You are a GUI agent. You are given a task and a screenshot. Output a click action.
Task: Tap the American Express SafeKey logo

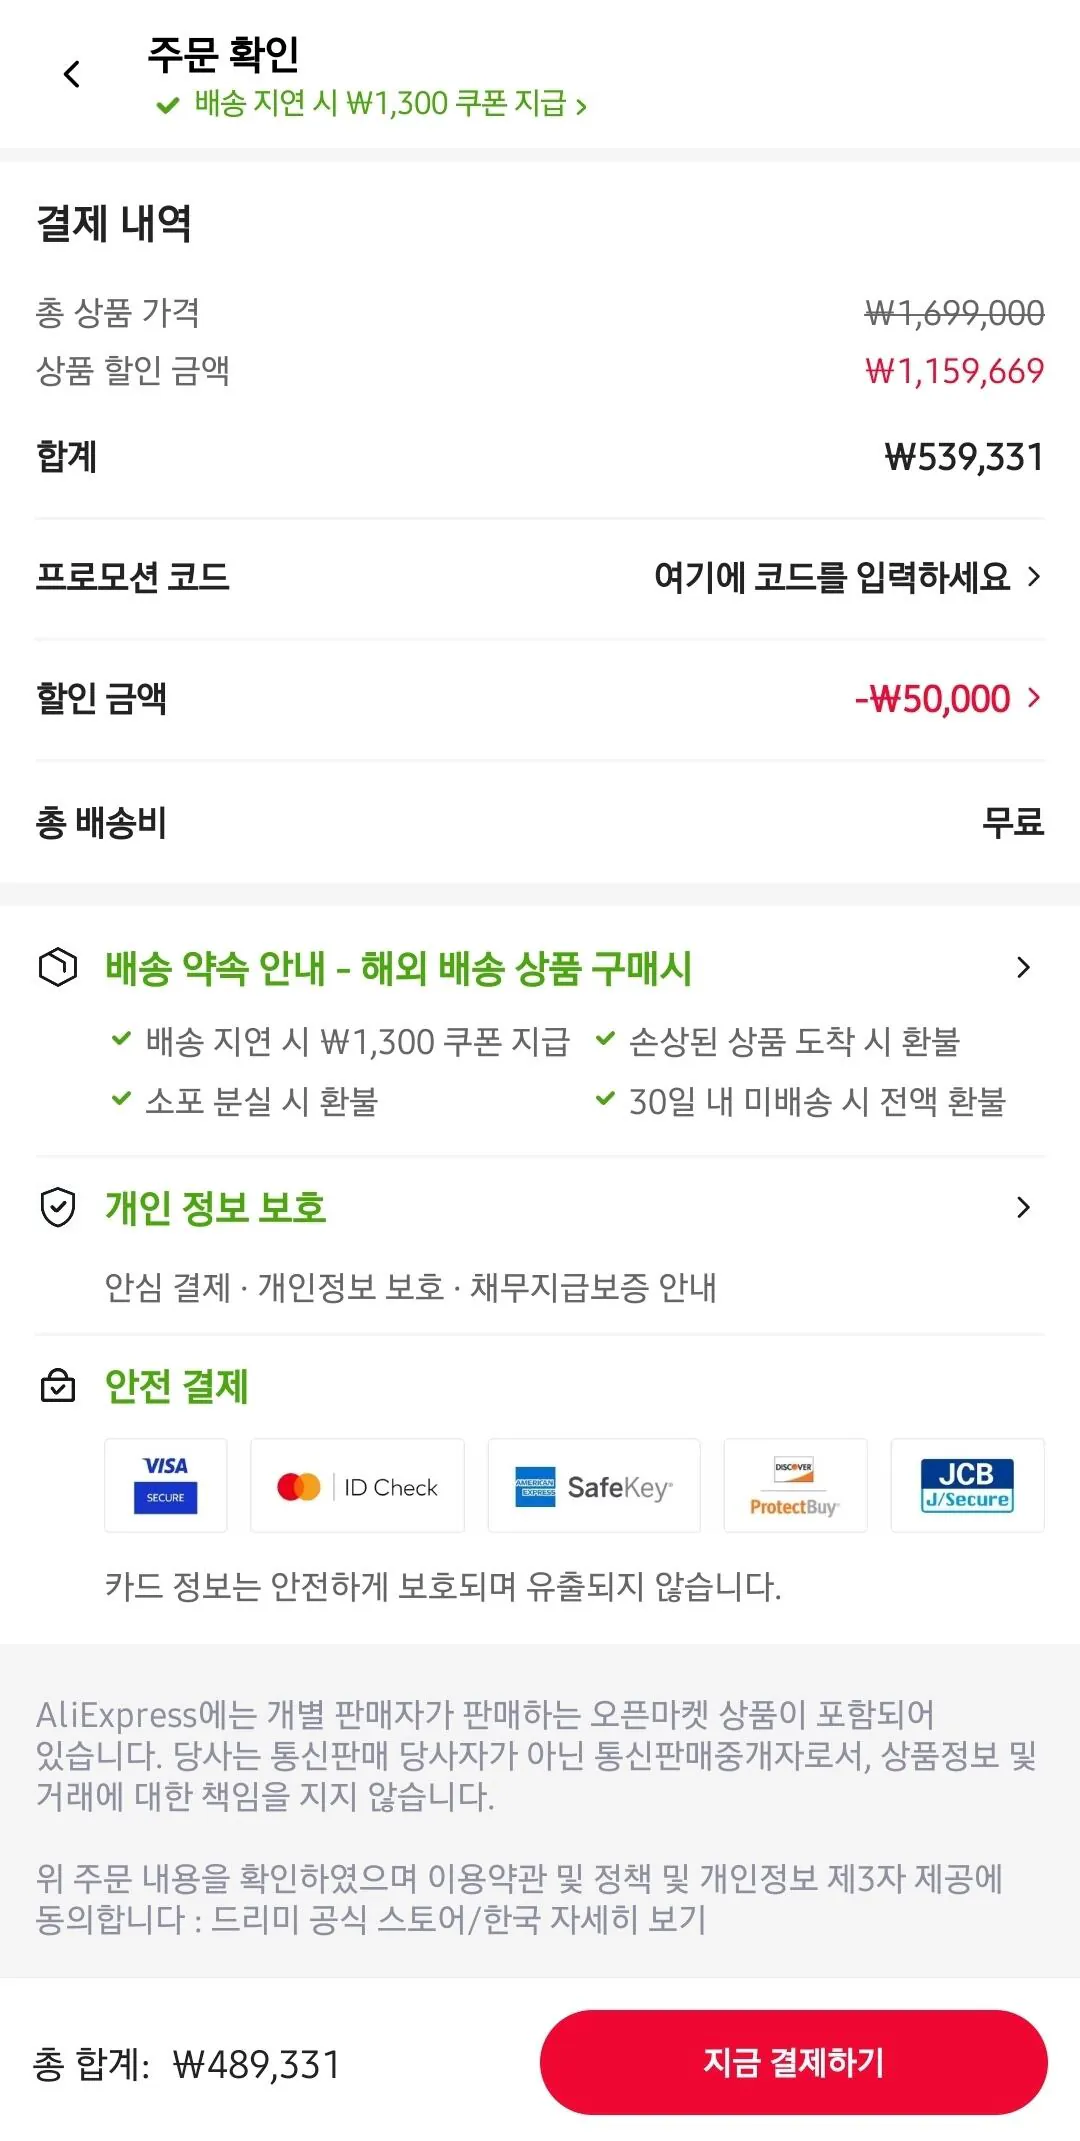pos(594,1486)
